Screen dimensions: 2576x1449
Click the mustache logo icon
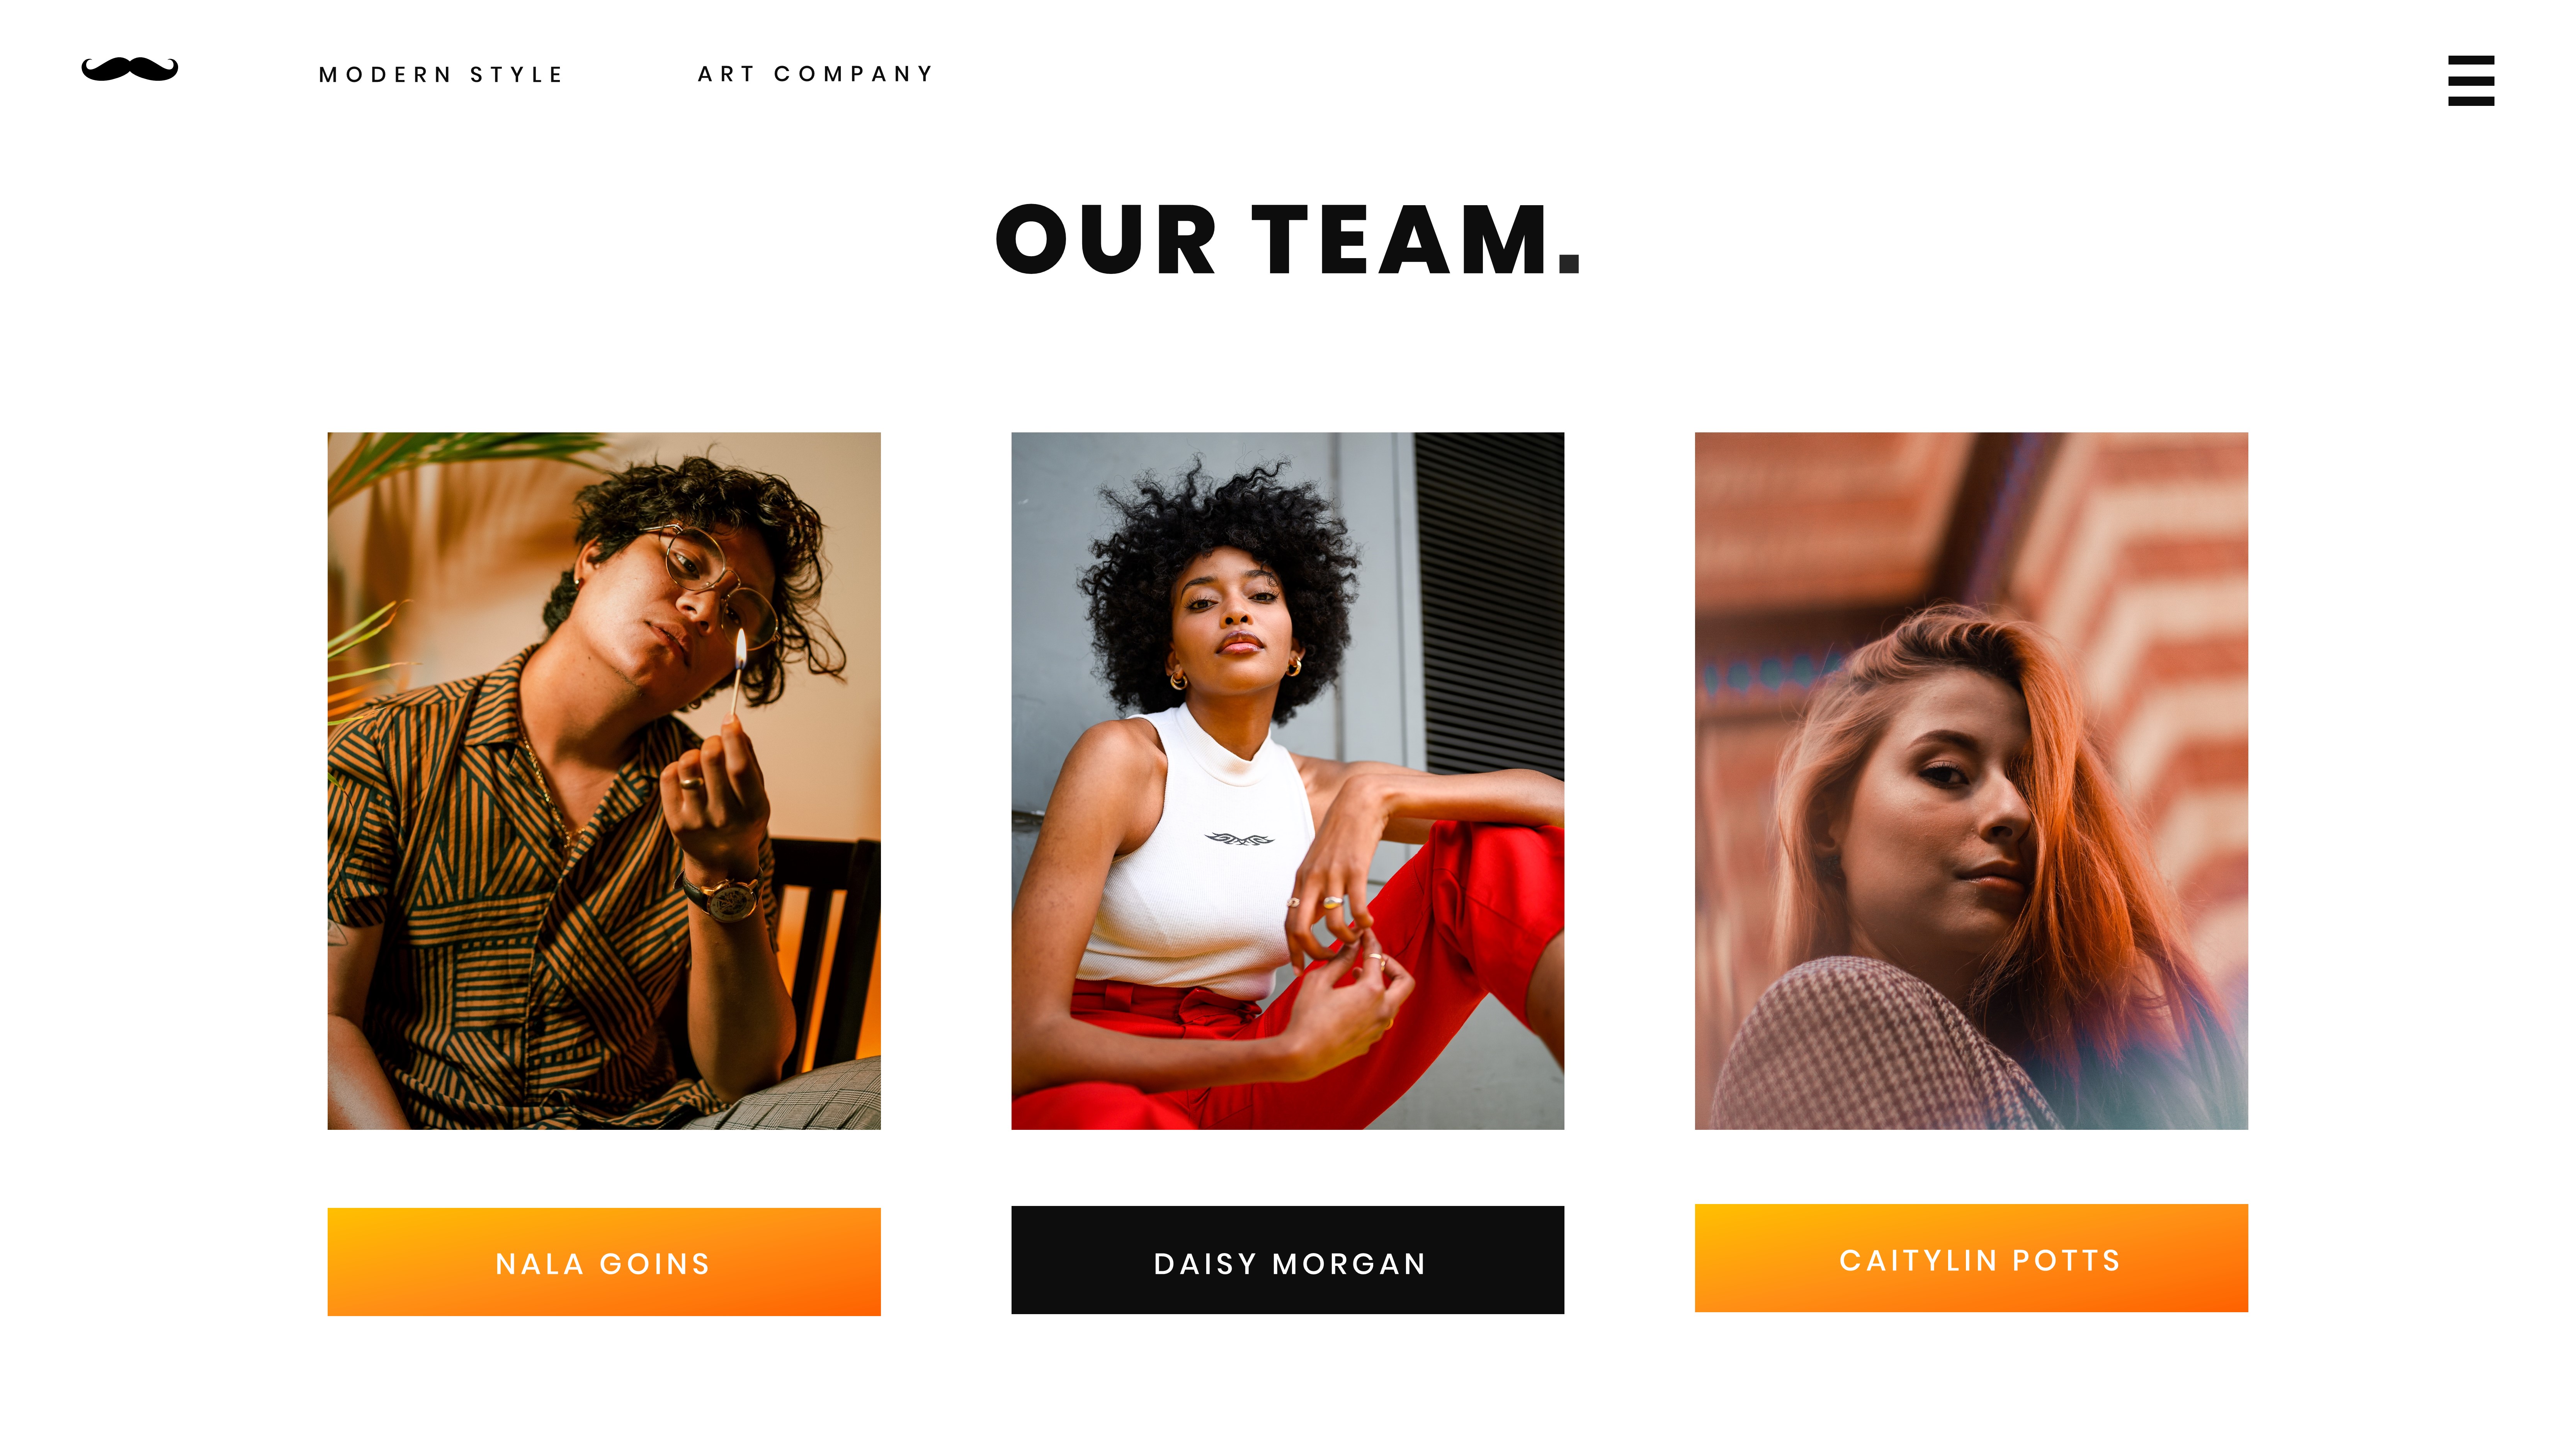pos(130,69)
